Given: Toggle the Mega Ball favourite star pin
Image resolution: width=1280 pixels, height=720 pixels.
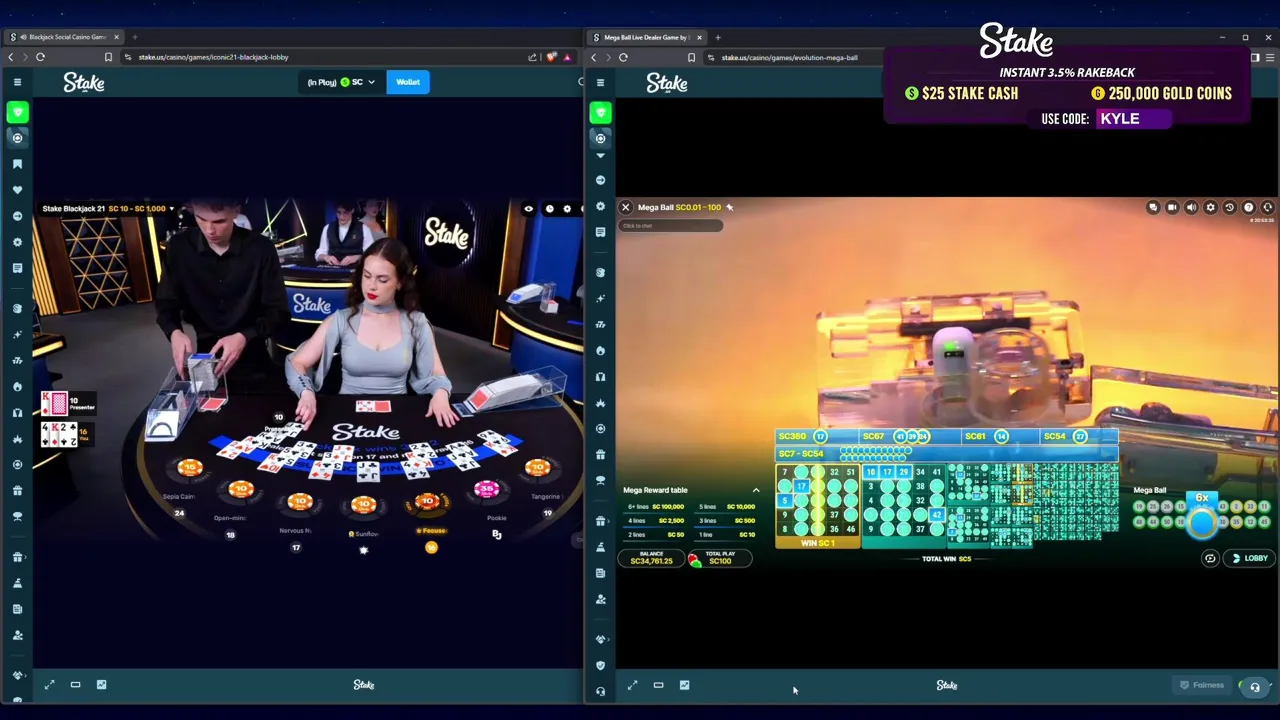Looking at the screenshot, I should coord(729,207).
